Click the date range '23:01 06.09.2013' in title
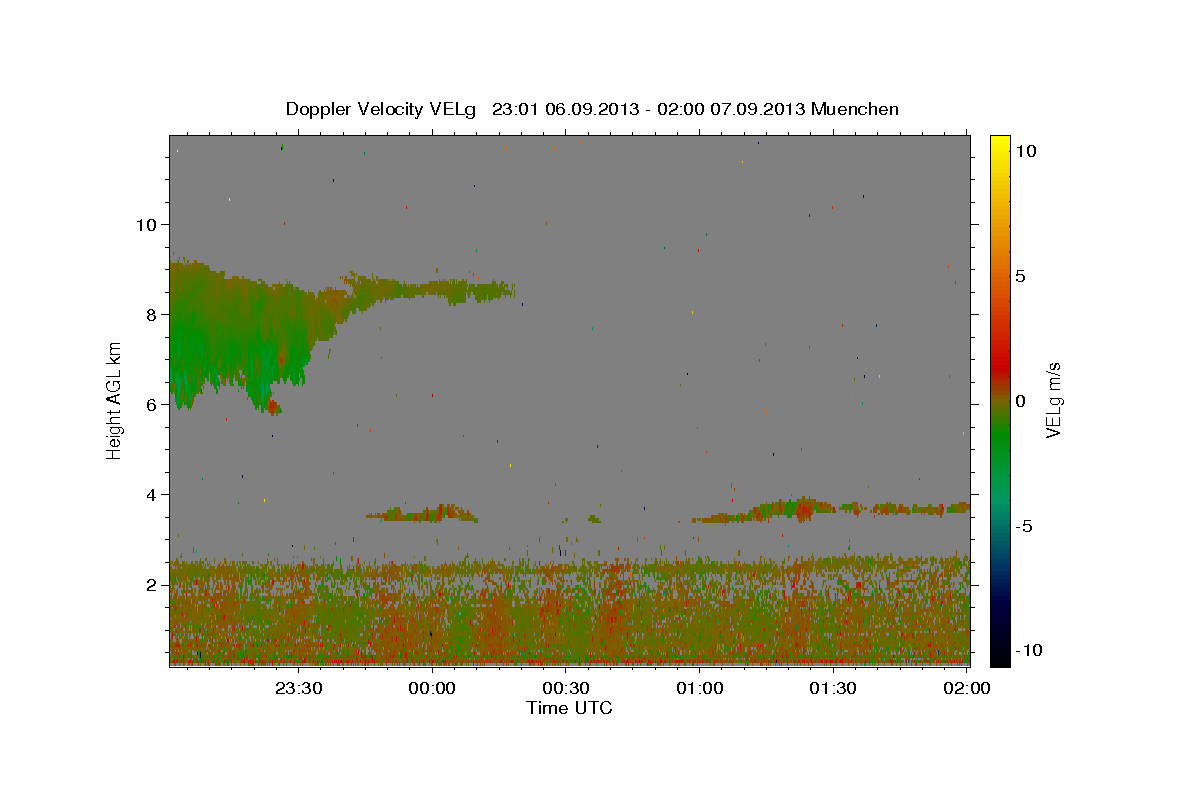The width and height of the screenshot is (1200, 800). [564, 109]
